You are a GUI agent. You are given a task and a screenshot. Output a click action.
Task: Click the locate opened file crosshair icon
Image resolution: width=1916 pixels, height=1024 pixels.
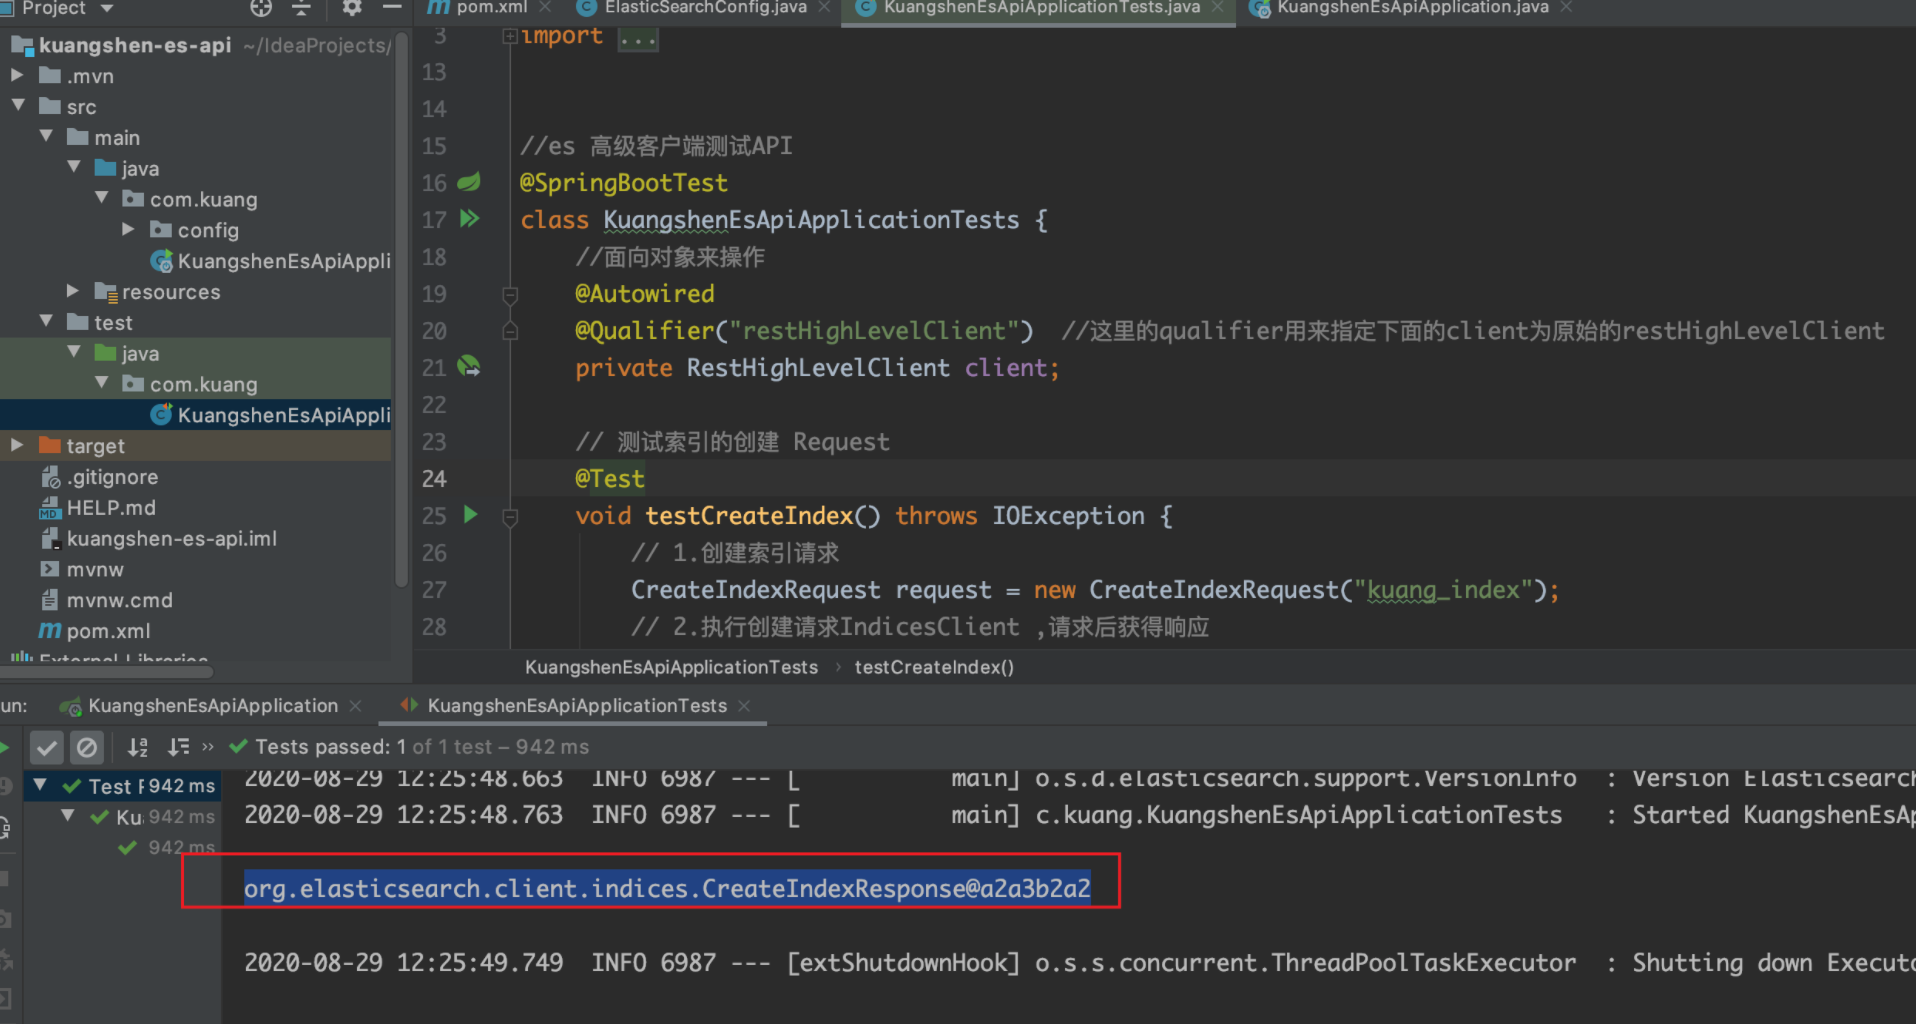point(261,8)
